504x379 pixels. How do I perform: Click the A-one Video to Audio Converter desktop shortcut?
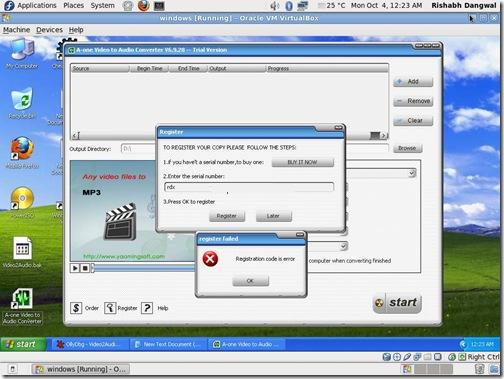coord(22,307)
